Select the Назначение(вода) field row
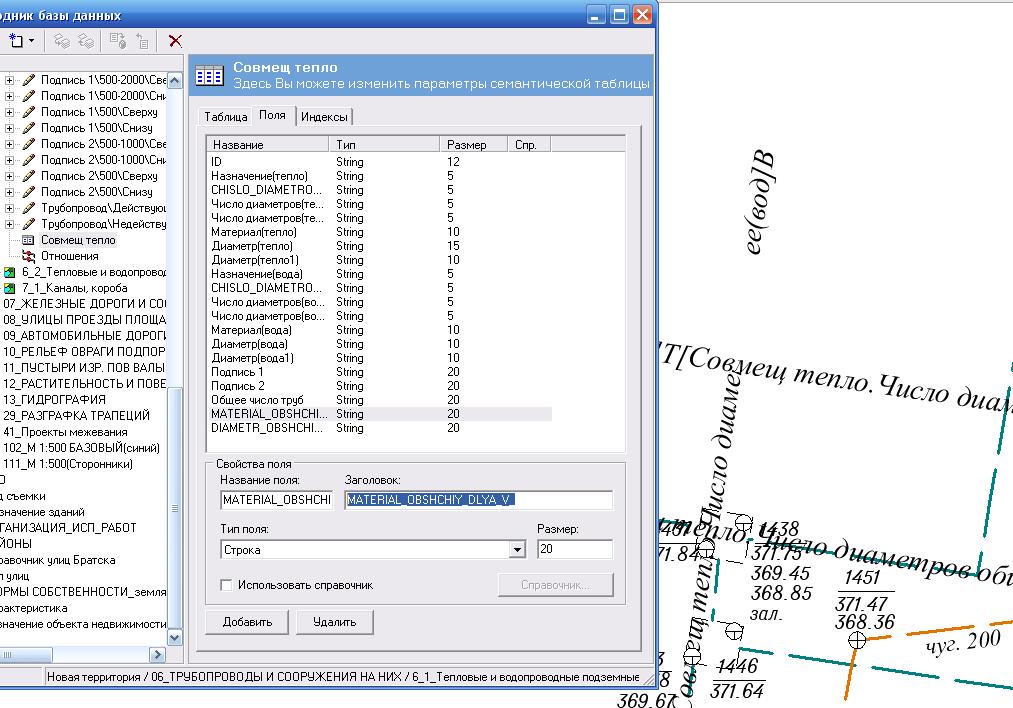This screenshot has width=1013, height=708. (381, 274)
